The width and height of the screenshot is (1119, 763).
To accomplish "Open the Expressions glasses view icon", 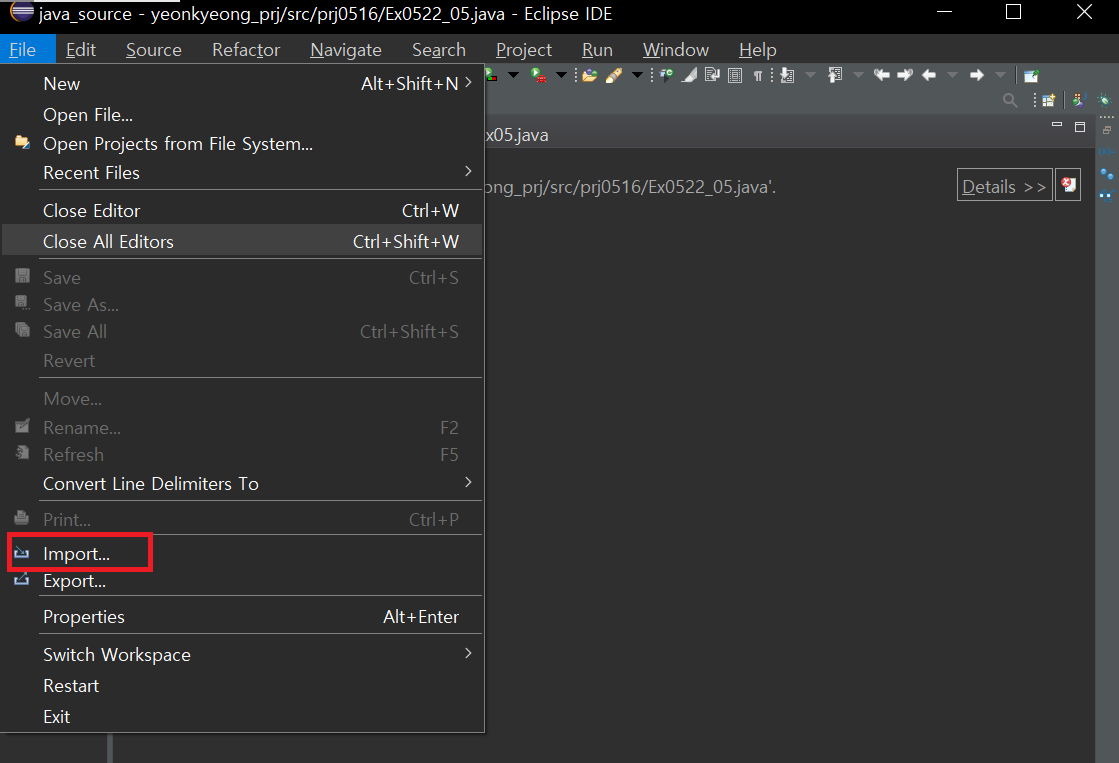I will pos(1107,195).
